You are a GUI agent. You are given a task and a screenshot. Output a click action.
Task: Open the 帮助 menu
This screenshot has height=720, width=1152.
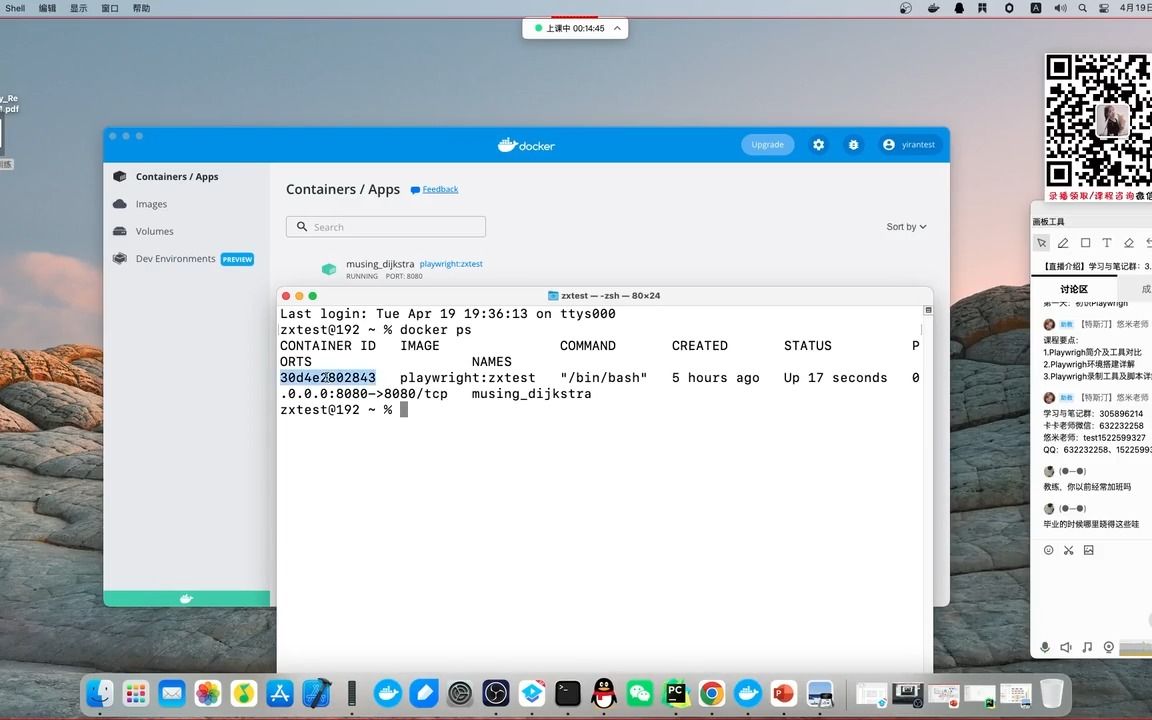142,8
